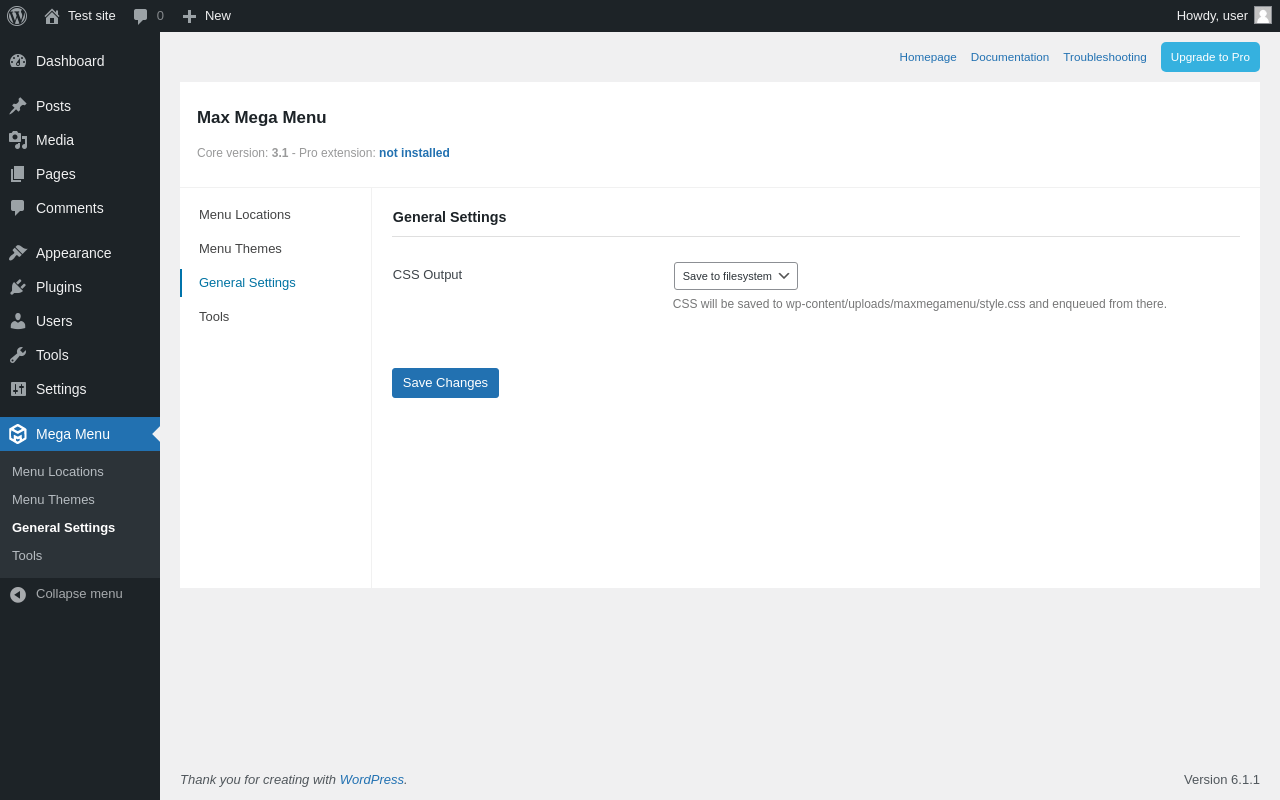
Task: Open the Documentation link
Action: [1010, 57]
